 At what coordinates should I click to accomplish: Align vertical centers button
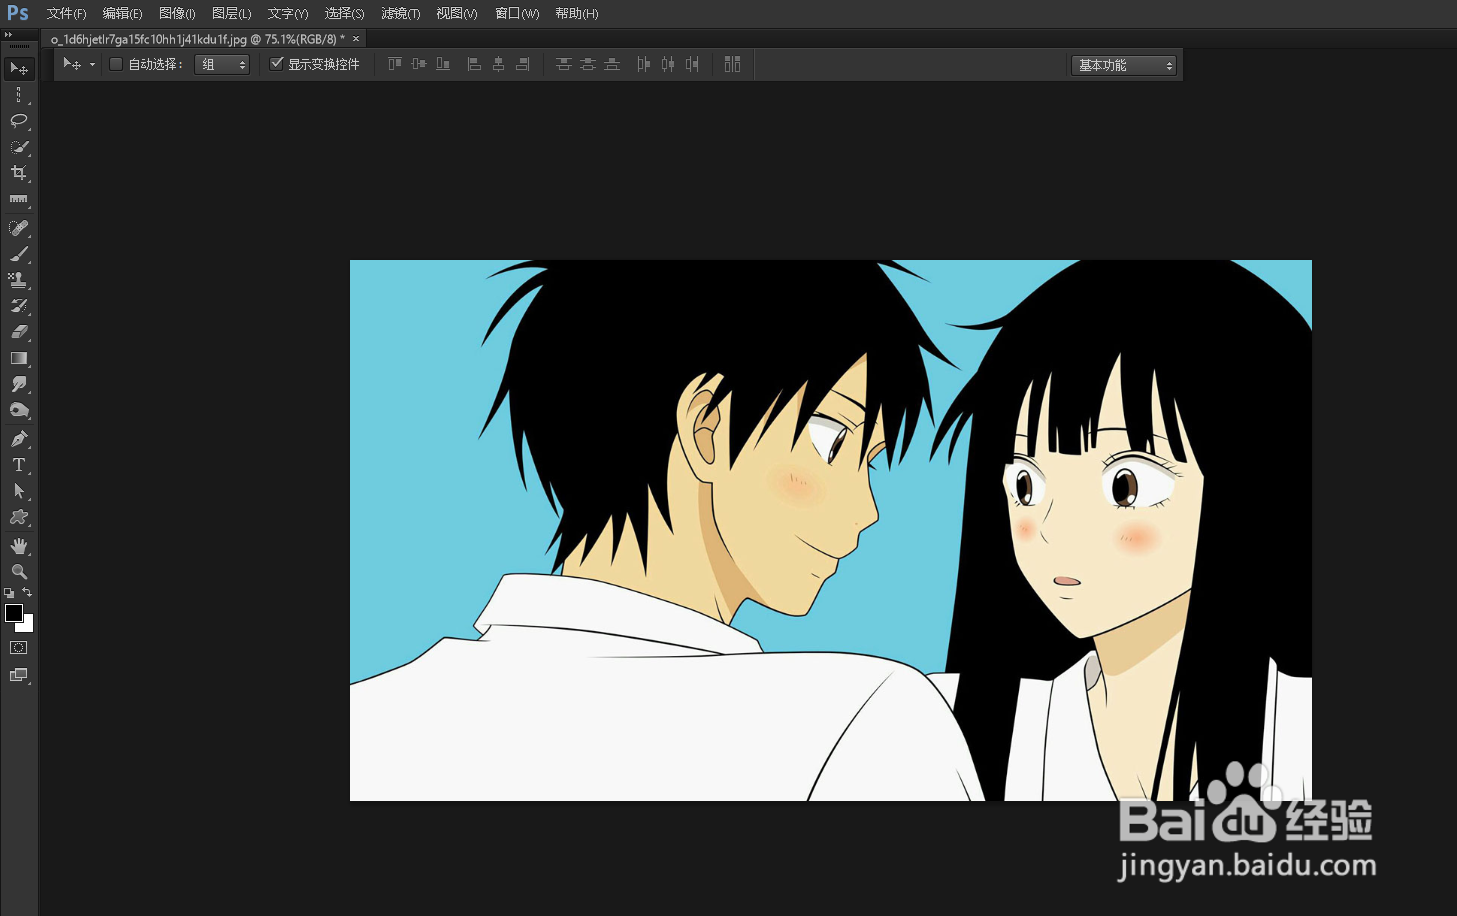click(419, 64)
